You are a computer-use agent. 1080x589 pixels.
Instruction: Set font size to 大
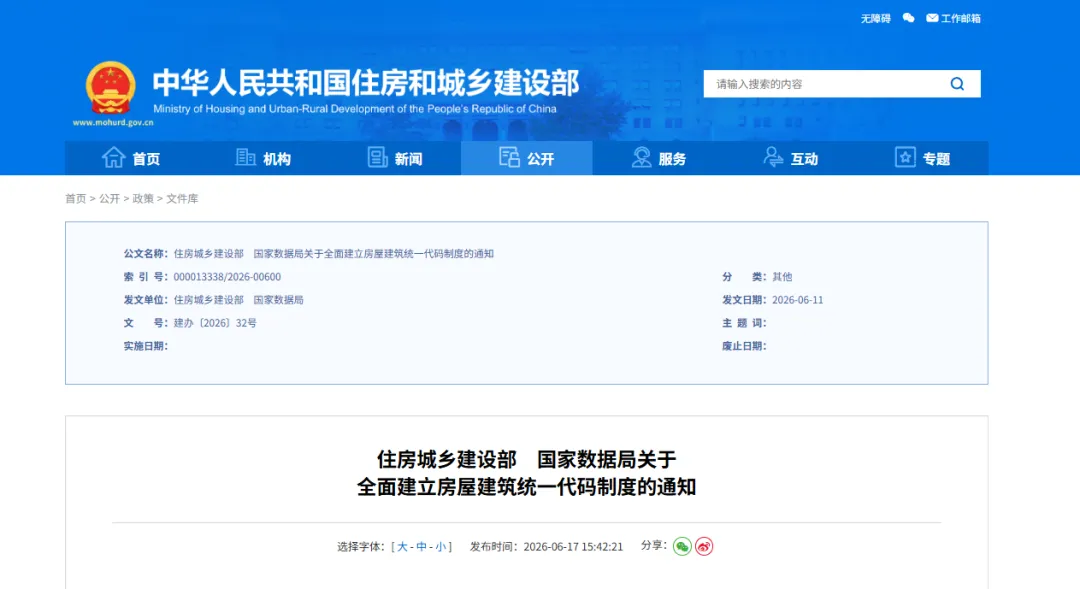(x=402, y=547)
